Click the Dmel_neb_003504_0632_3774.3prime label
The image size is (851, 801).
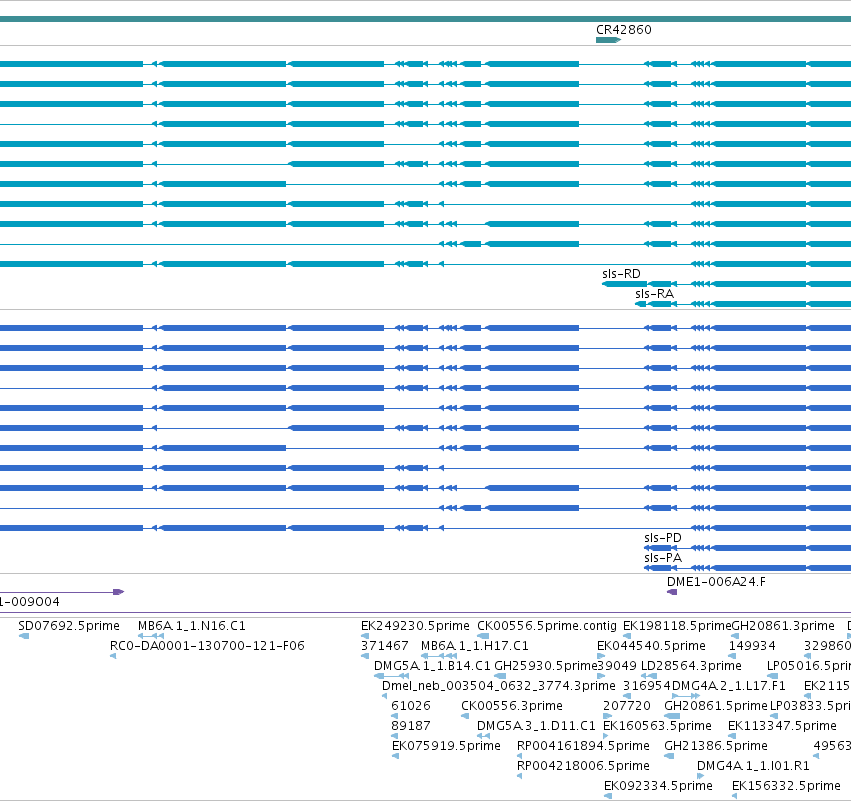(499, 686)
